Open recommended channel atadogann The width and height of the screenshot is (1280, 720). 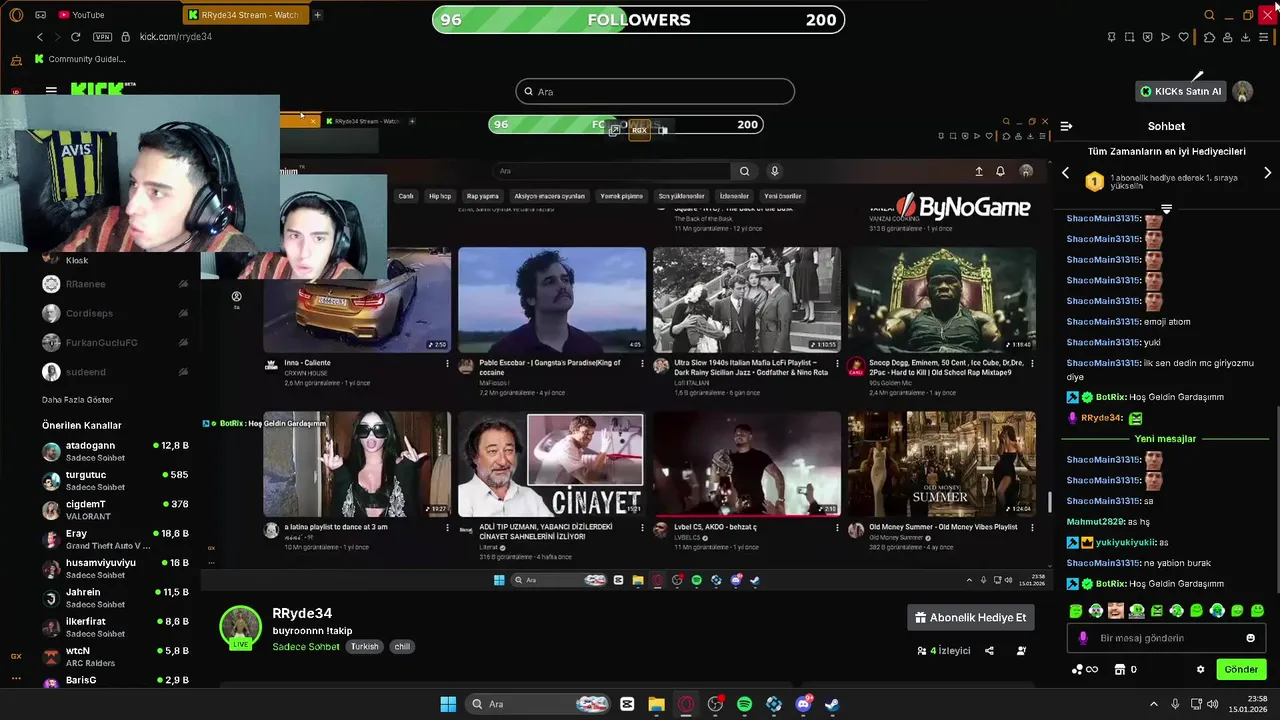(x=115, y=451)
